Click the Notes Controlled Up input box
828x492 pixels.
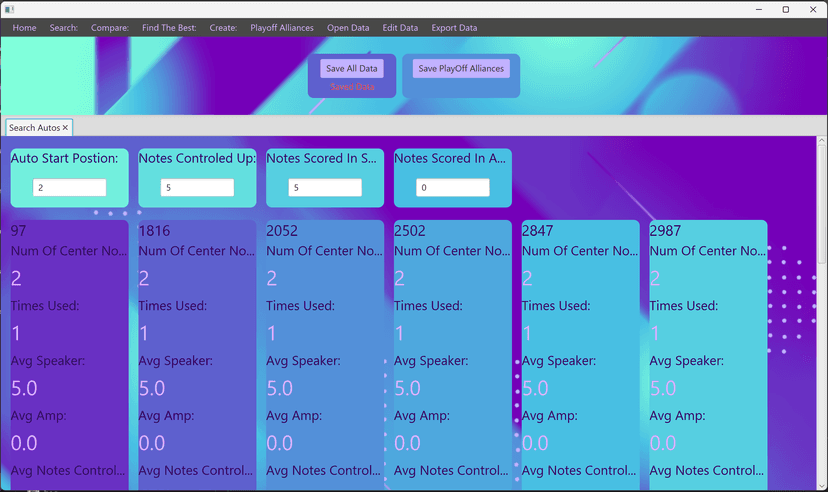[x=197, y=188]
